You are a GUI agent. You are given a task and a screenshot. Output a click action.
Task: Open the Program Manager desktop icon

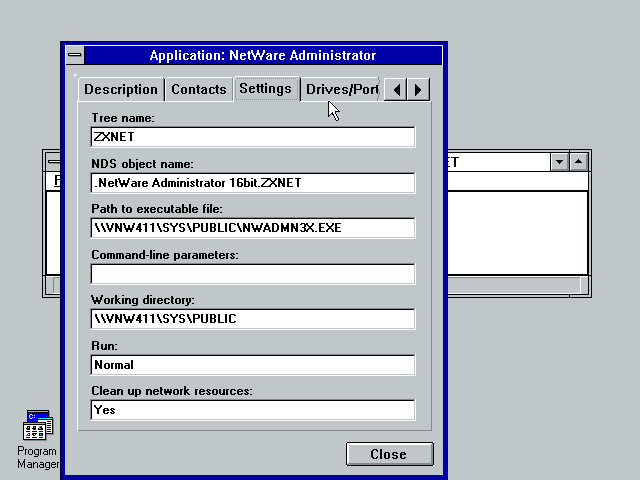click(x=38, y=440)
